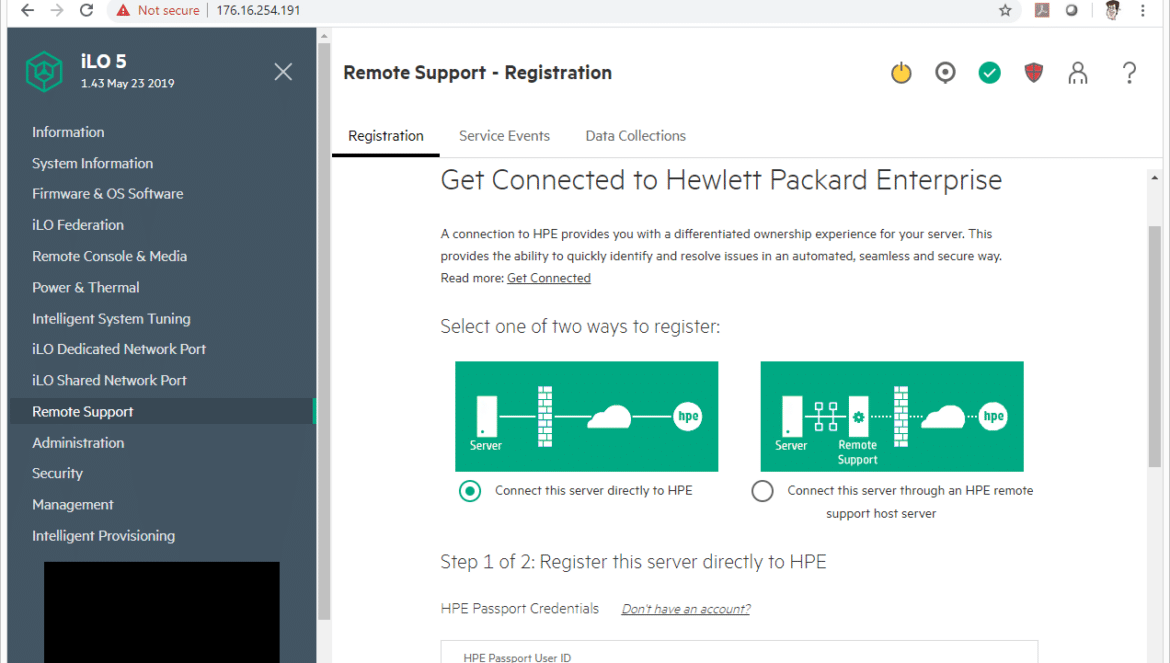1170x663 pixels.
Task: Click the yellow power status icon
Action: click(901, 72)
